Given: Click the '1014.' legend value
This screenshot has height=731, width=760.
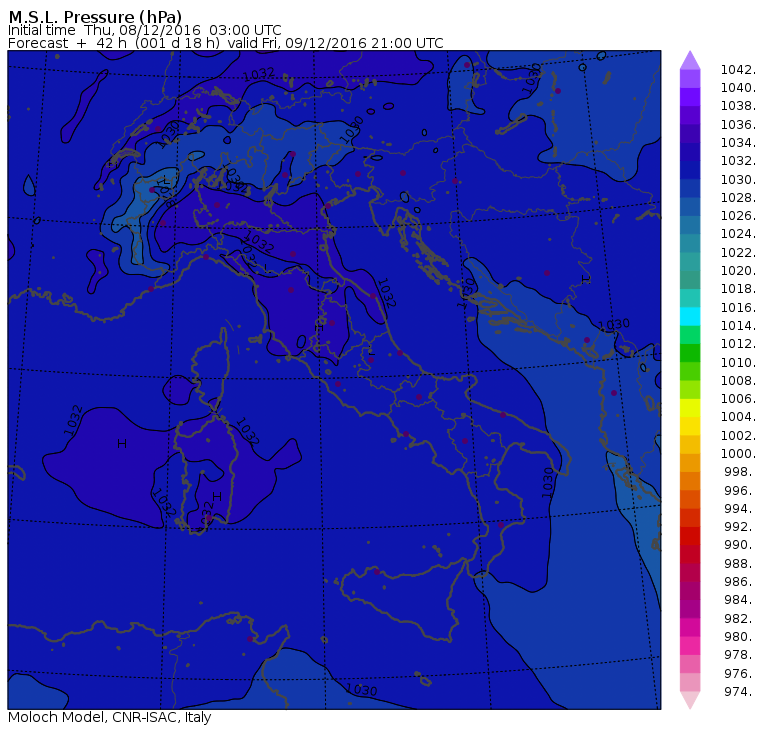Looking at the screenshot, I should tap(738, 325).
